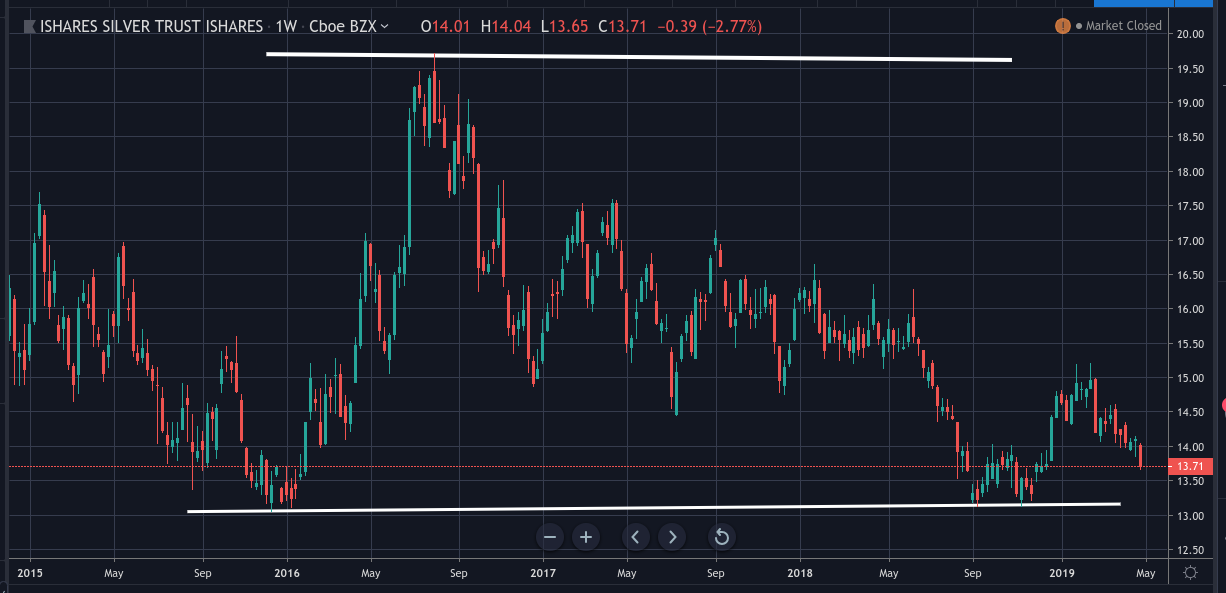The height and width of the screenshot is (593, 1226).
Task: Click the 18.50 price axis label
Action: pos(1190,137)
